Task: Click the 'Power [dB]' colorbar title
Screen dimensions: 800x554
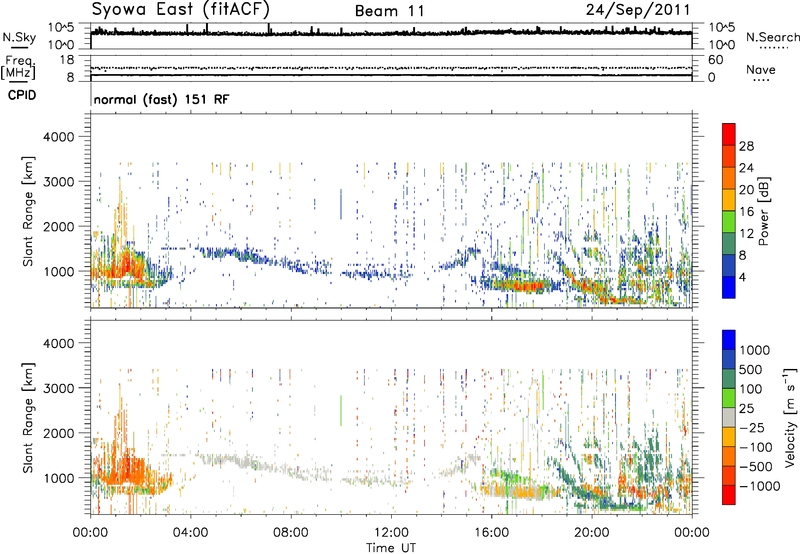Action: [x=763, y=211]
